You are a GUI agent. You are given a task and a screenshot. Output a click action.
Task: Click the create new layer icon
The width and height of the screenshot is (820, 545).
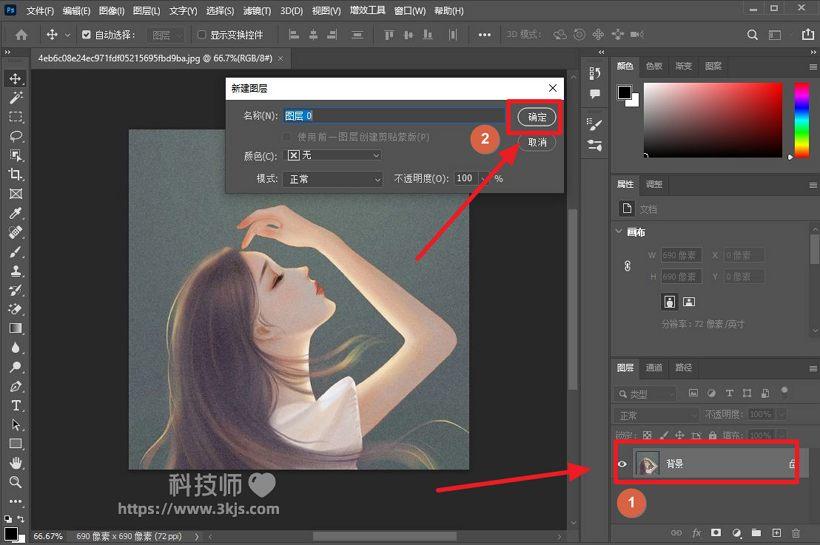[x=776, y=533]
